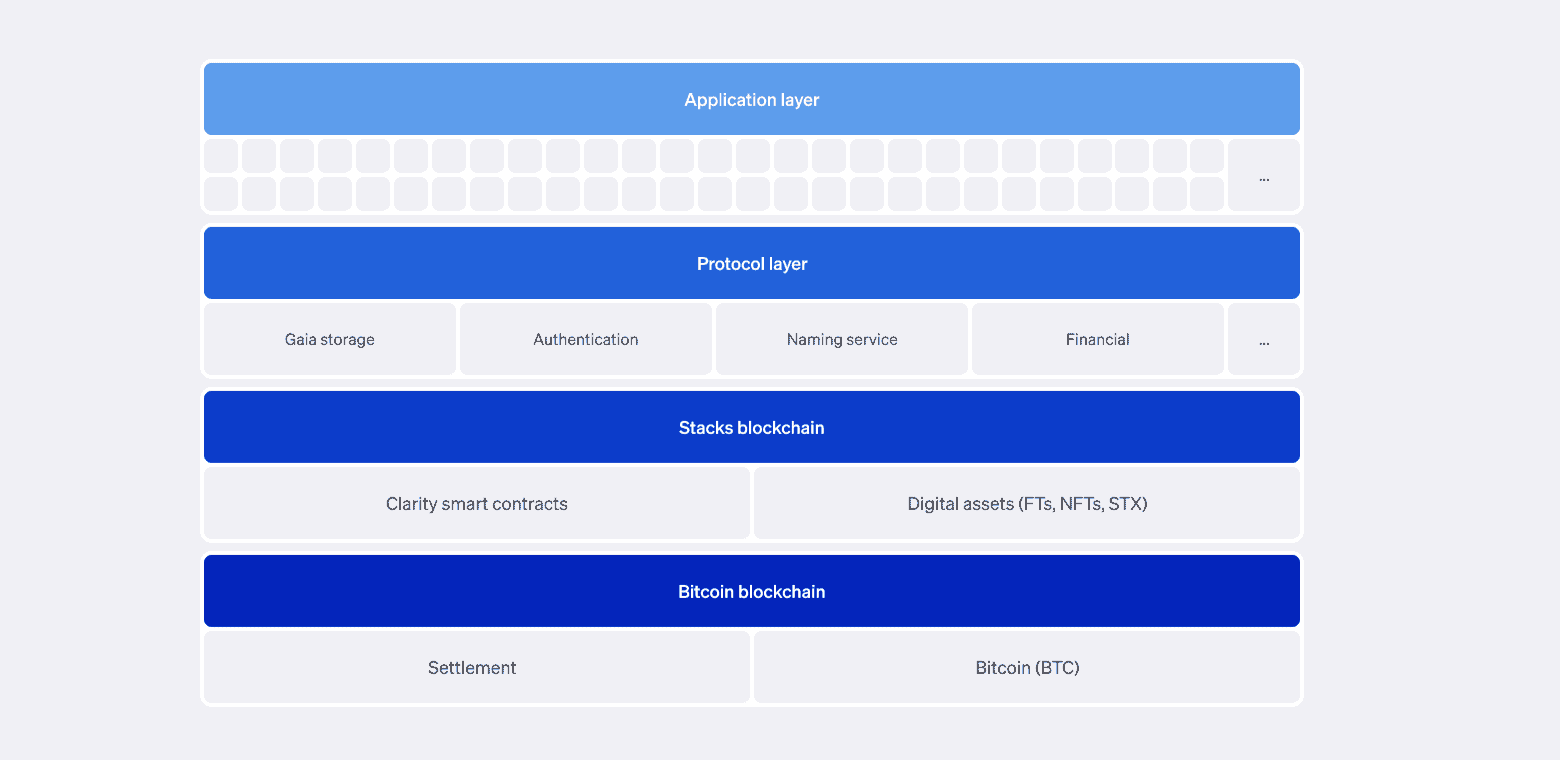1560x760 pixels.
Task: Click the first empty app tile in top row
Action: pos(221,156)
